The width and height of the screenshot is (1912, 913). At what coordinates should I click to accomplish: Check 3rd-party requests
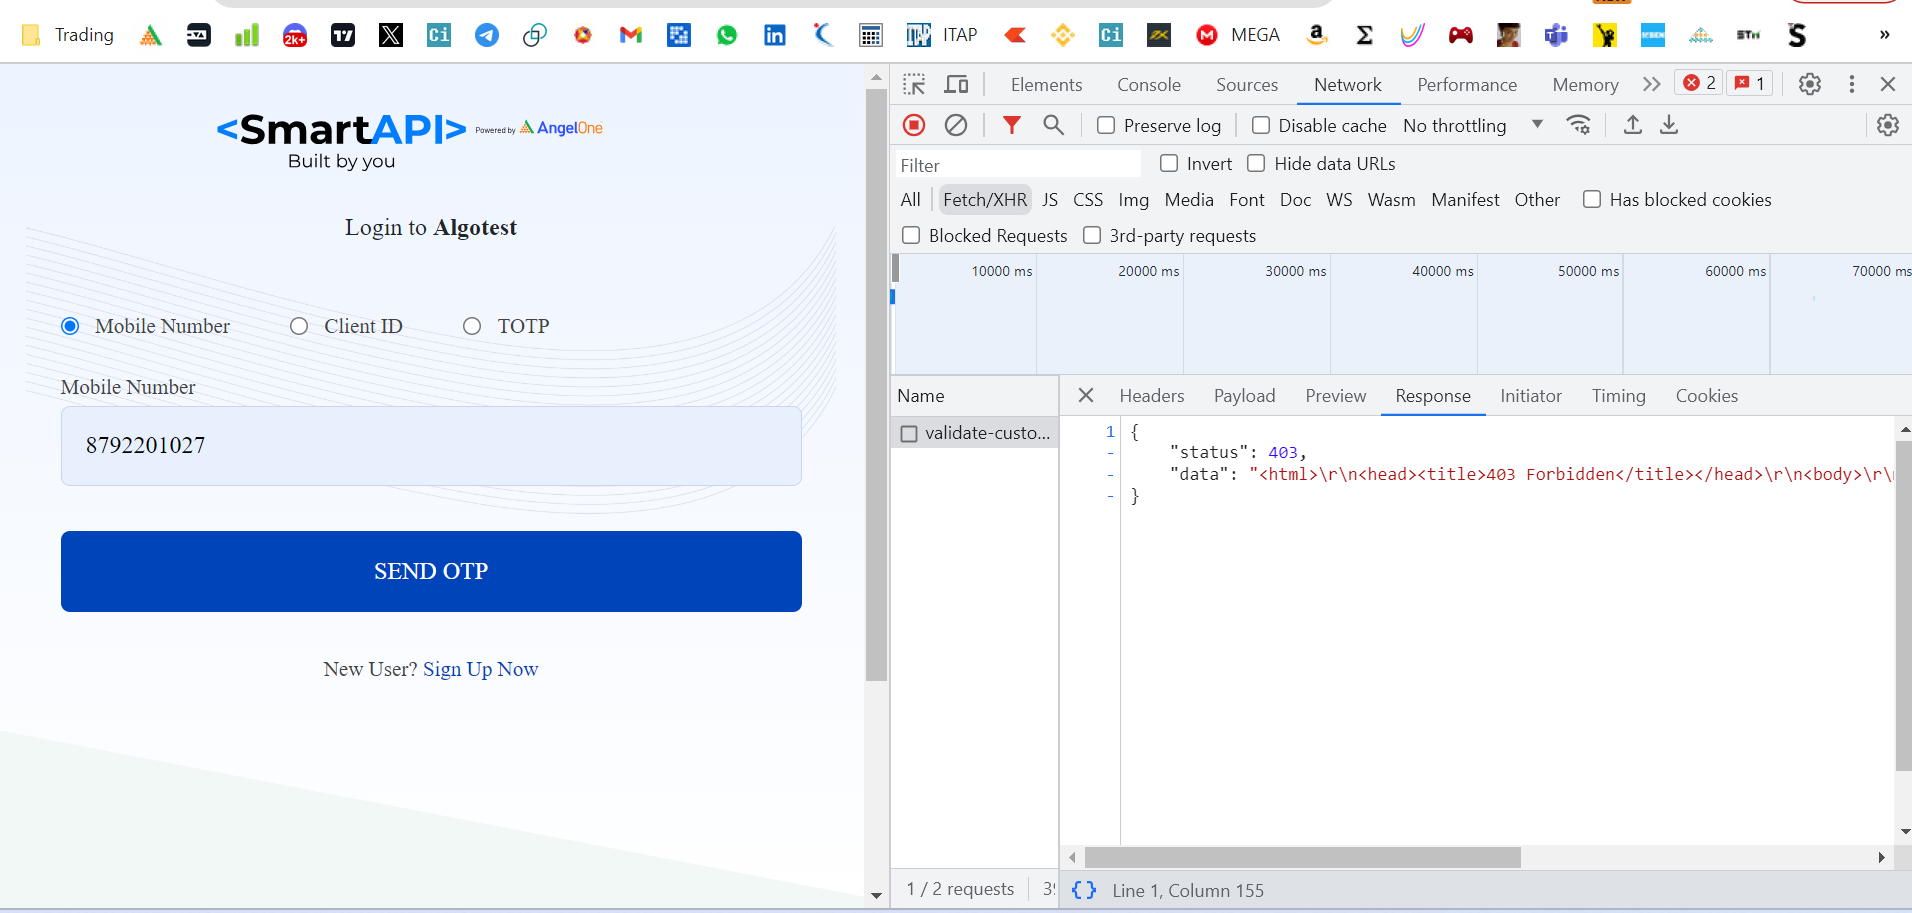(1092, 235)
